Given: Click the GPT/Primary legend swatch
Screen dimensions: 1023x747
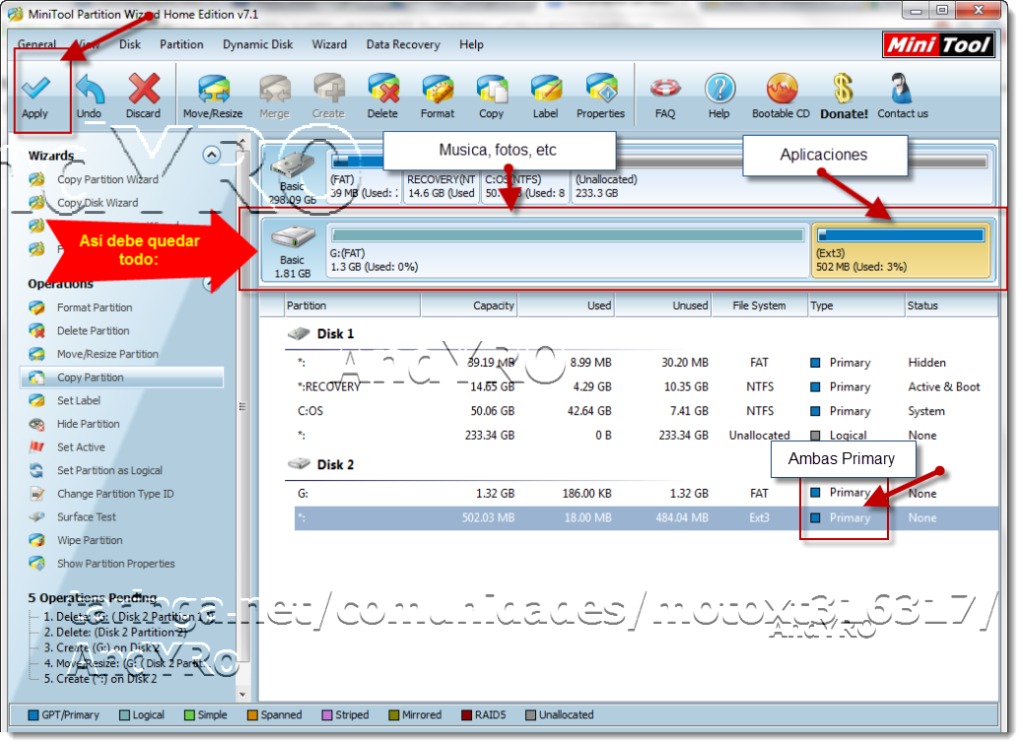Looking at the screenshot, I should pos(33,715).
